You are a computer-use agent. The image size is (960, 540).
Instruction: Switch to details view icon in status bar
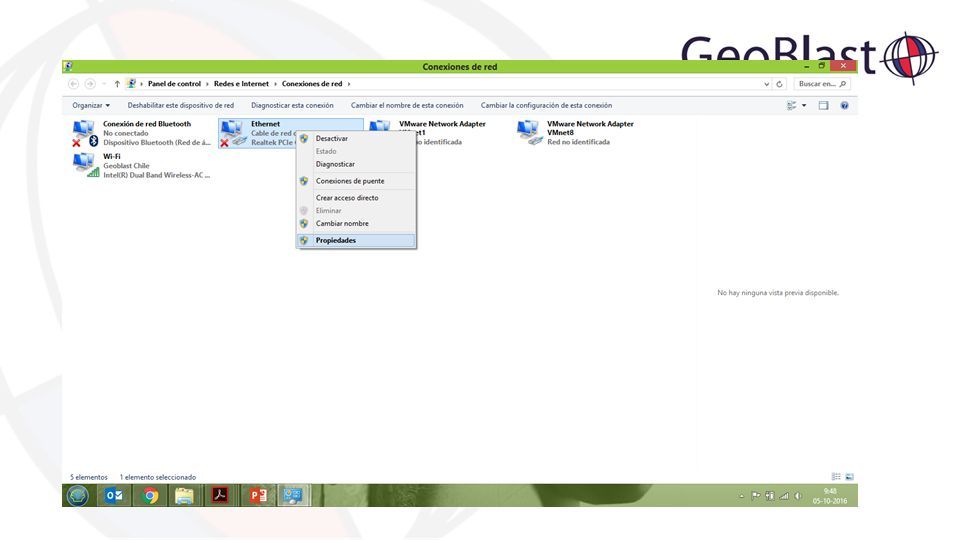click(x=836, y=476)
